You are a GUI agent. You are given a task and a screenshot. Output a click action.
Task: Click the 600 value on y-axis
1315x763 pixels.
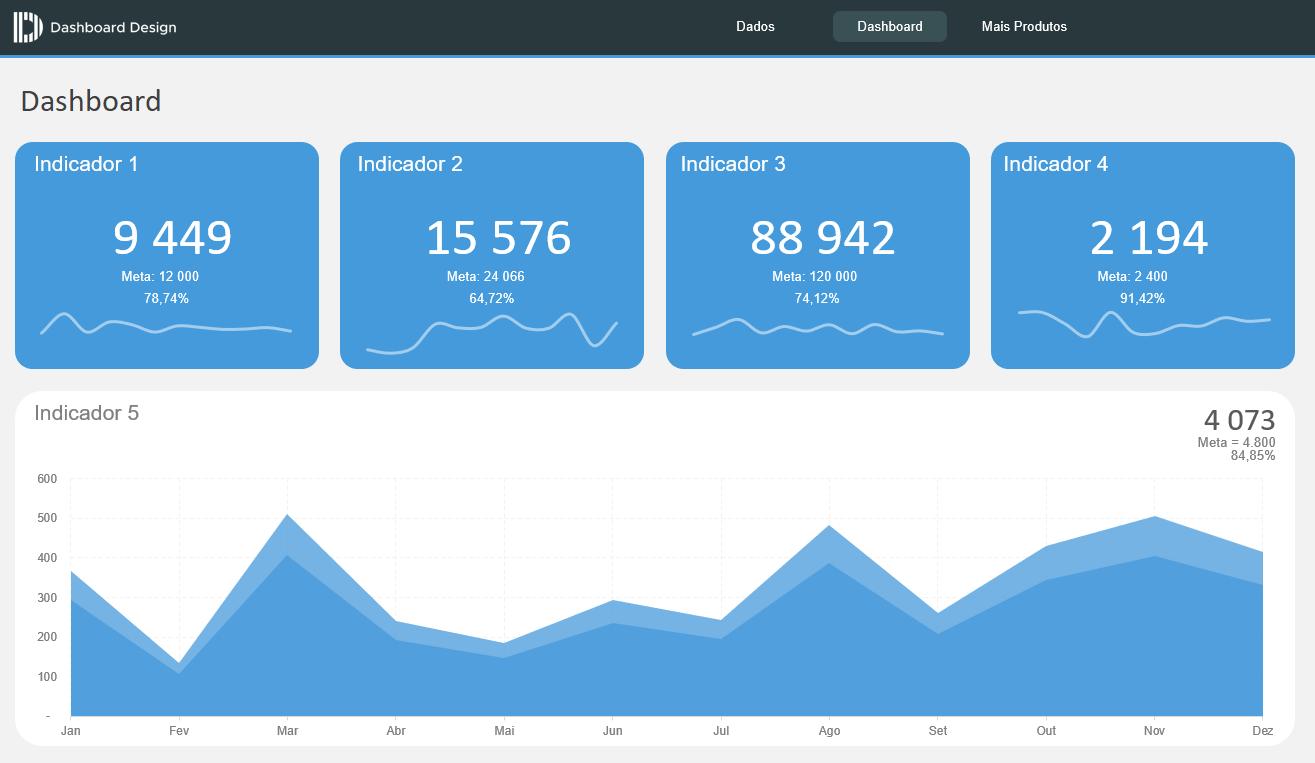click(48, 479)
